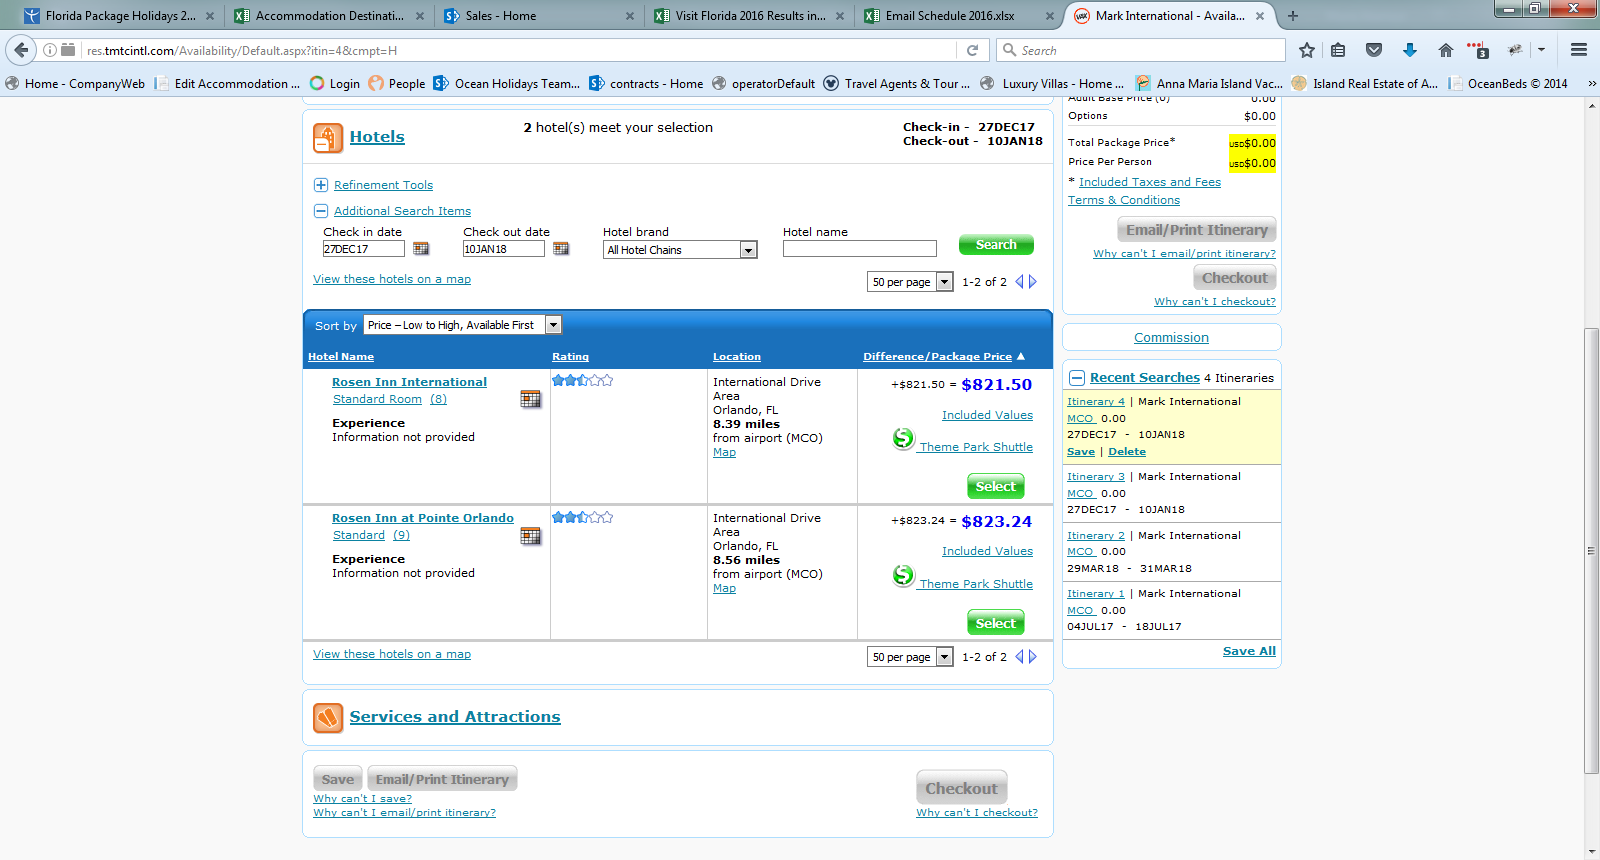Open the top 50 per page dropdown
The height and width of the screenshot is (860, 1600).
pos(910,282)
